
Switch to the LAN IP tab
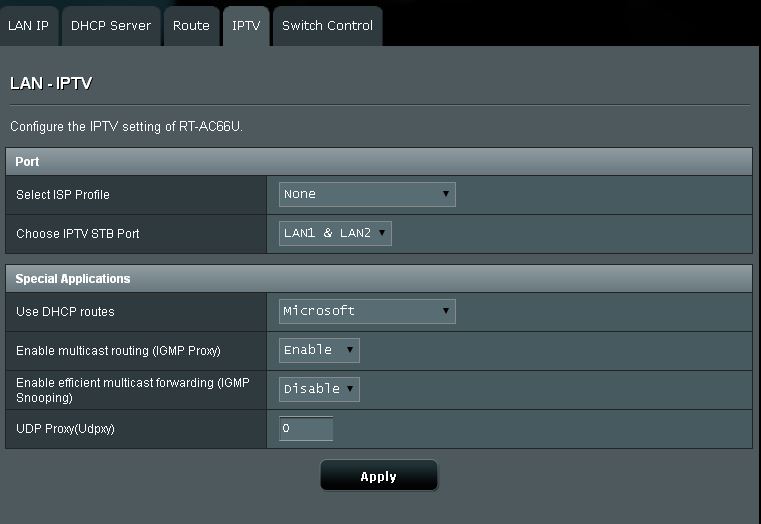tap(29, 26)
